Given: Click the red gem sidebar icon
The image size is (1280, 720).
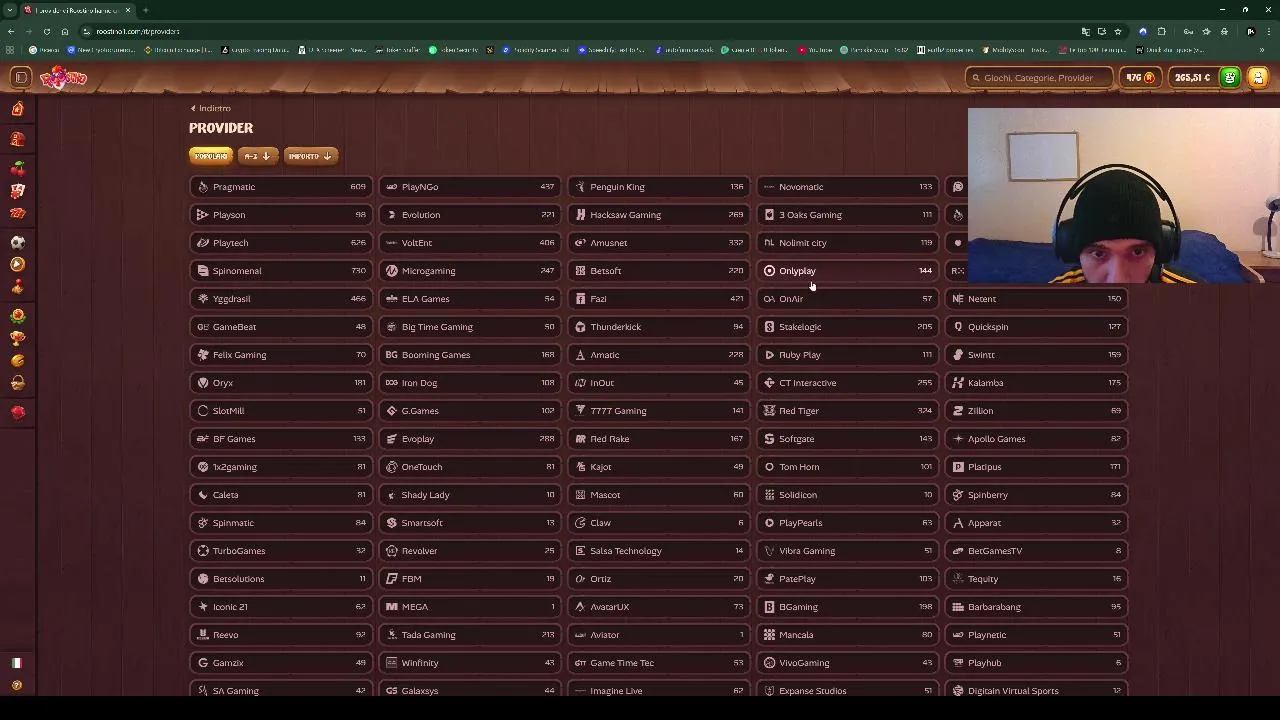Looking at the screenshot, I should [17, 412].
